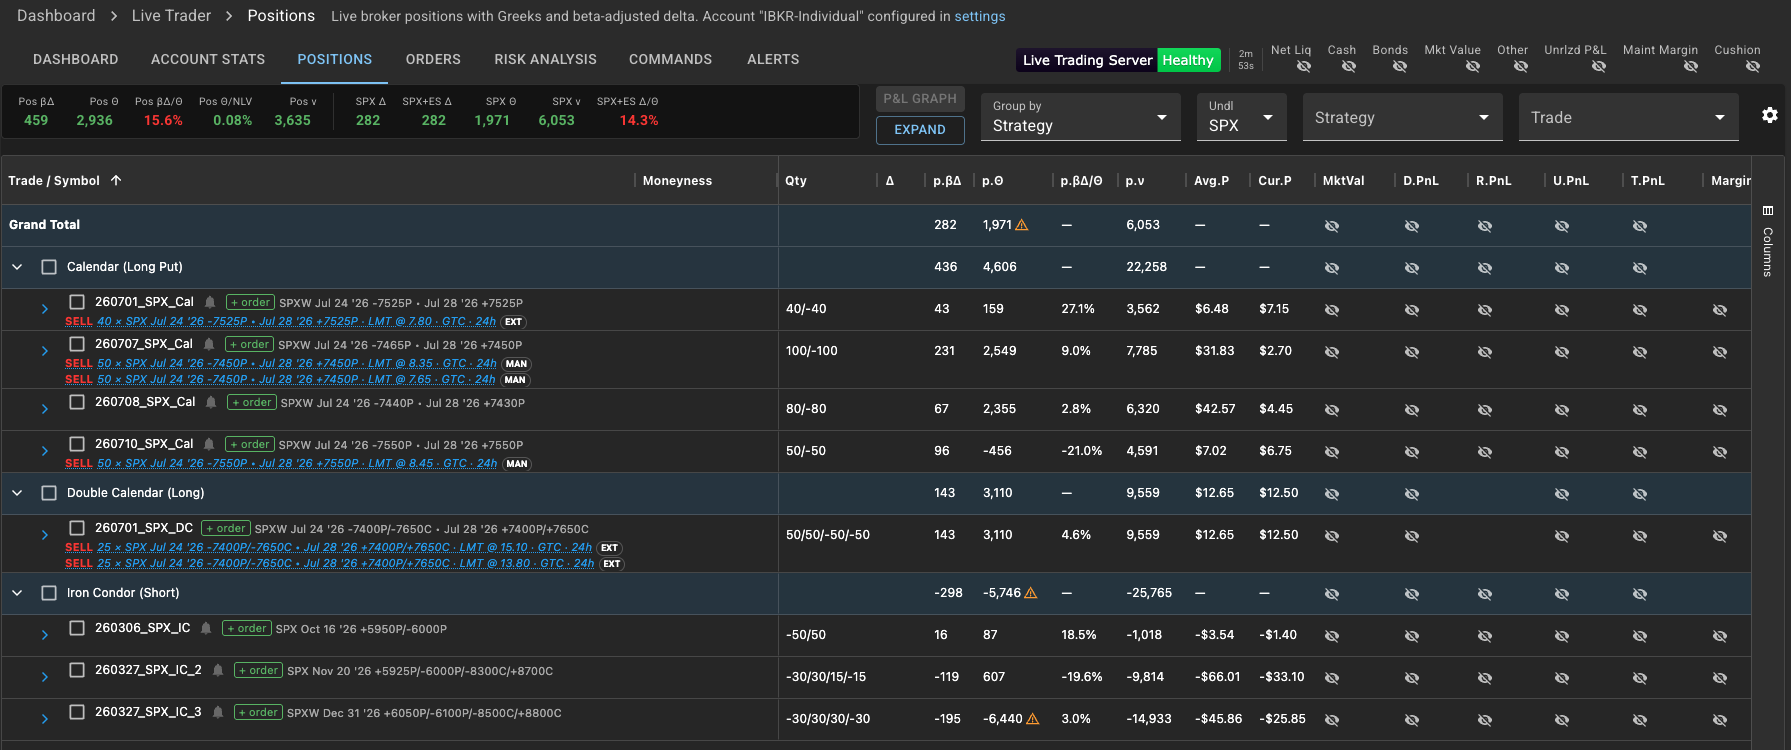Click warning icon in Grand Total theta
Image resolution: width=1791 pixels, height=750 pixels.
1022,225
